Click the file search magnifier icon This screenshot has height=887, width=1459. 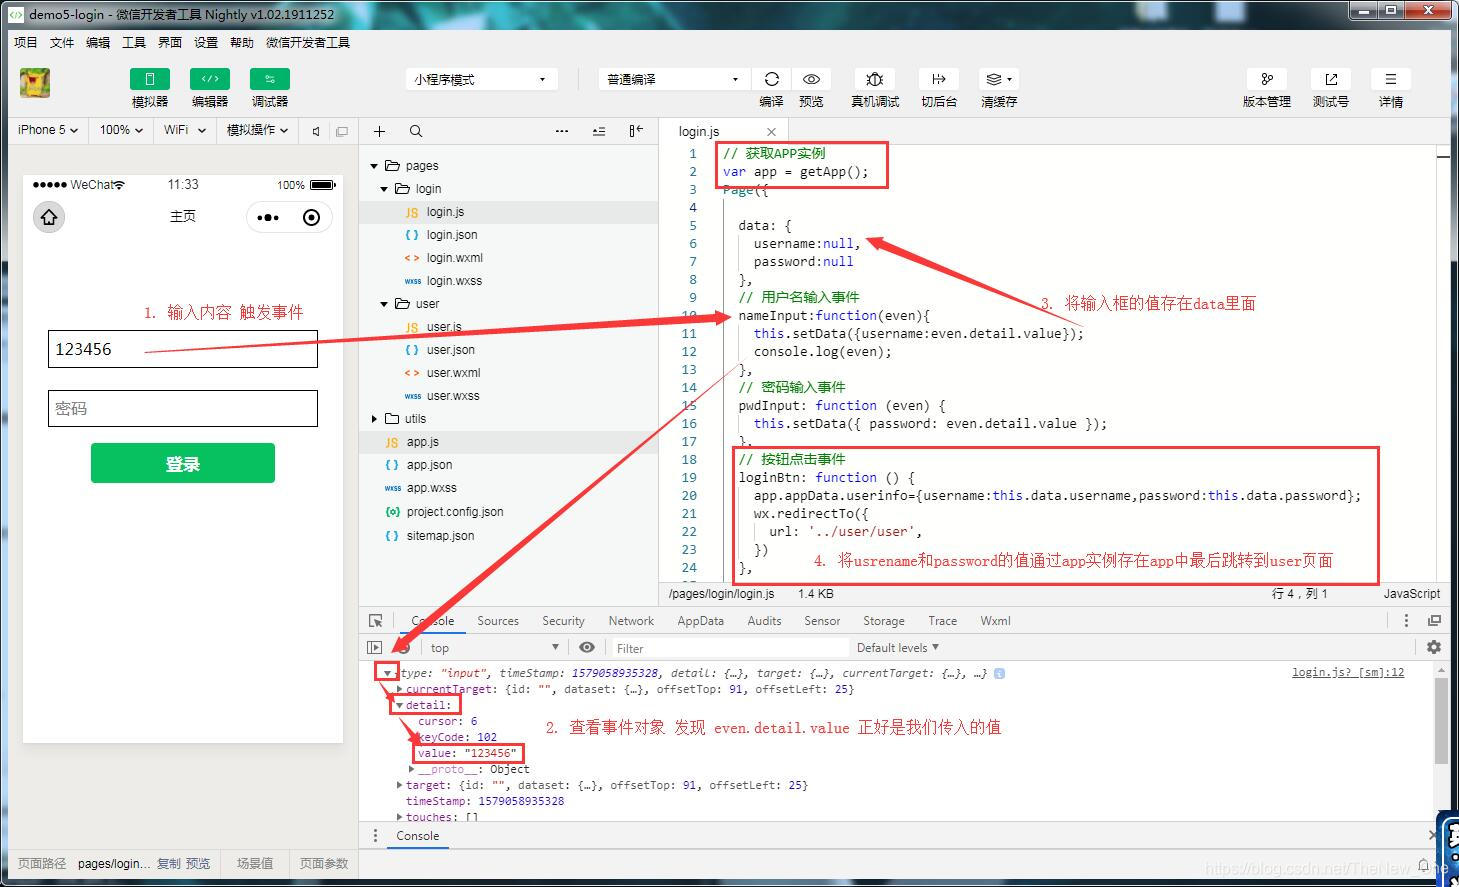point(416,131)
